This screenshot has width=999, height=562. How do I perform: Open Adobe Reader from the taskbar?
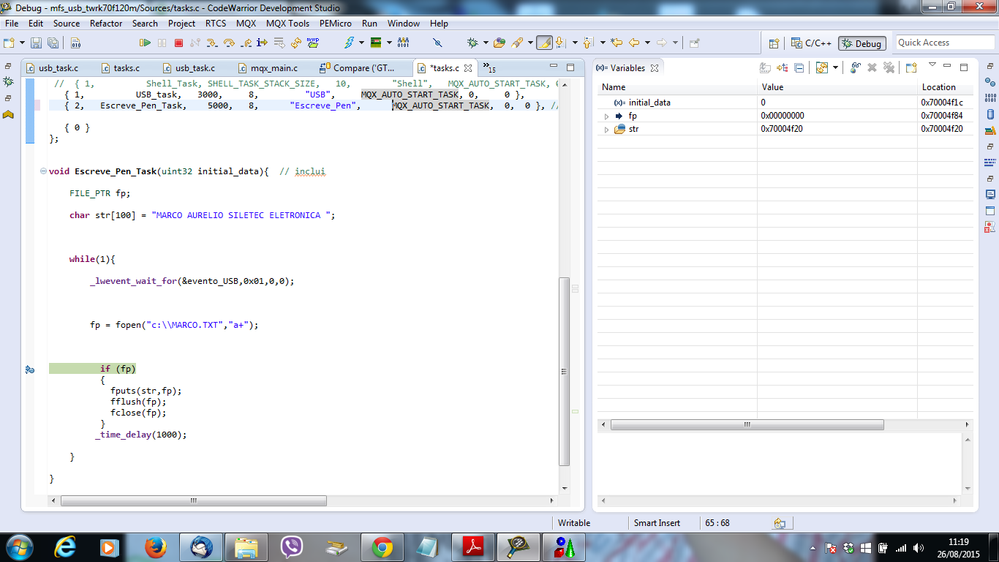pos(473,547)
